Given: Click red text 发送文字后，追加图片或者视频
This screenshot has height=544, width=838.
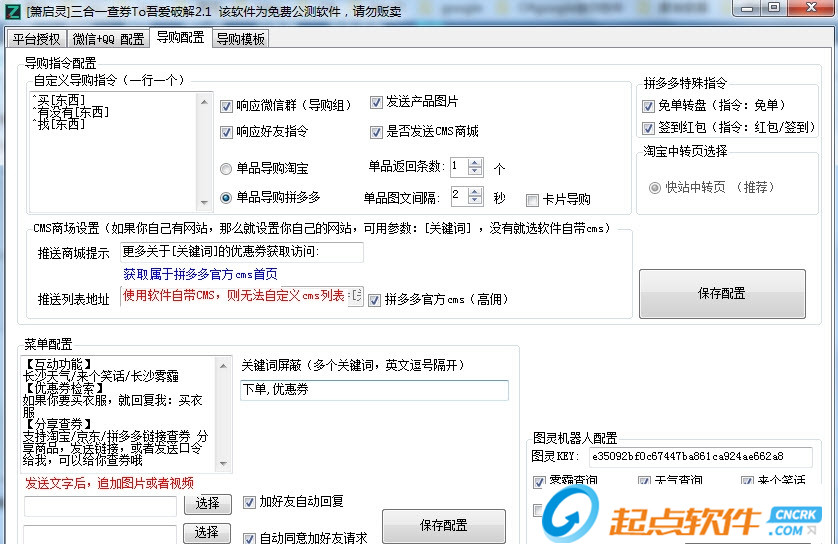Looking at the screenshot, I should [x=110, y=484].
